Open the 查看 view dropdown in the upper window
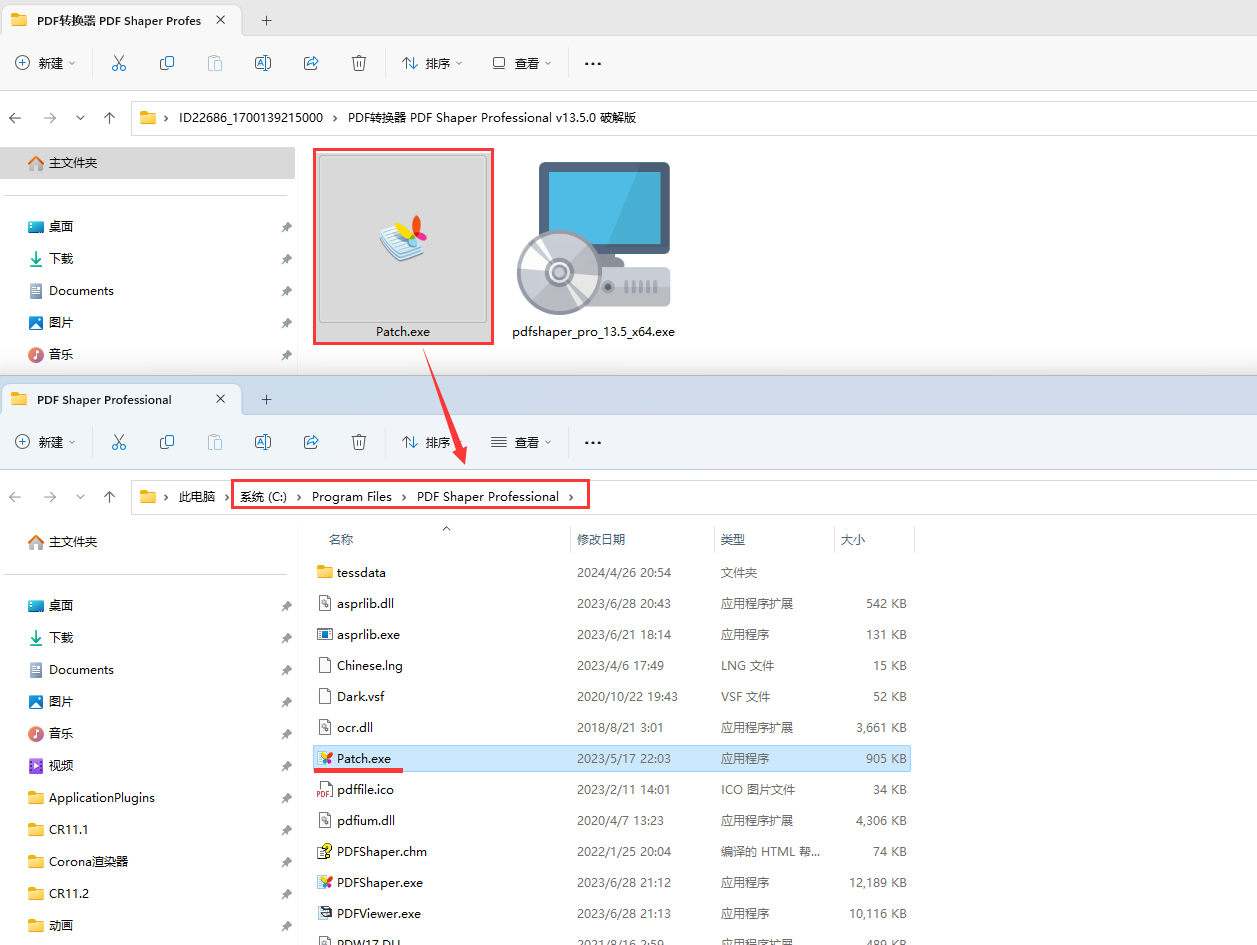This screenshot has height=945, width=1257. pos(522,63)
